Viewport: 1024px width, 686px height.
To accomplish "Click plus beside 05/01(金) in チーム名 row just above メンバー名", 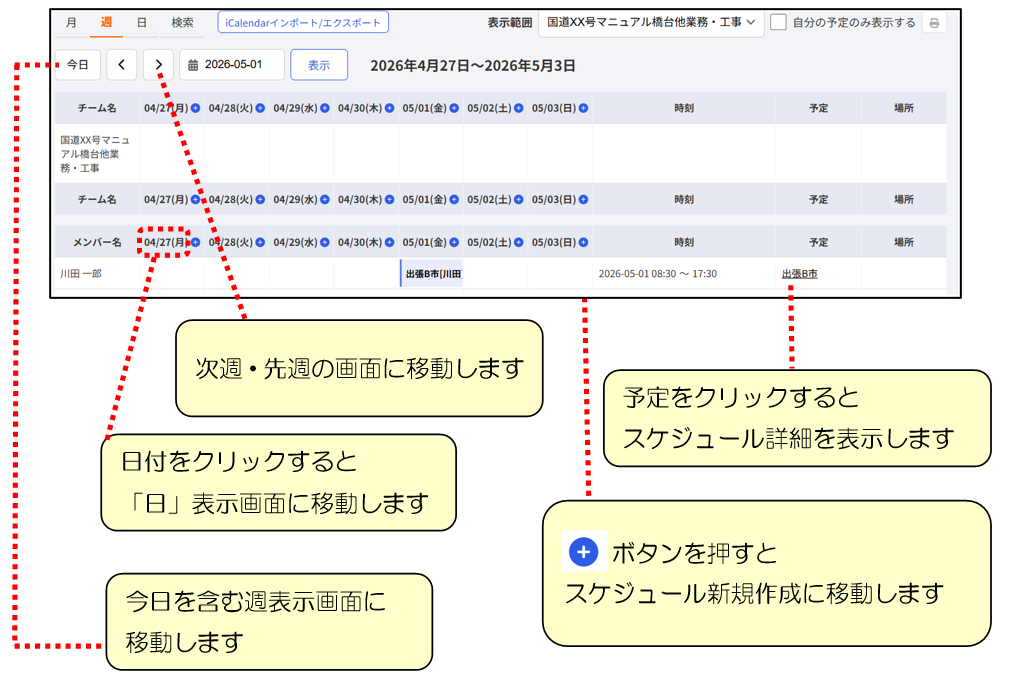I will [454, 199].
